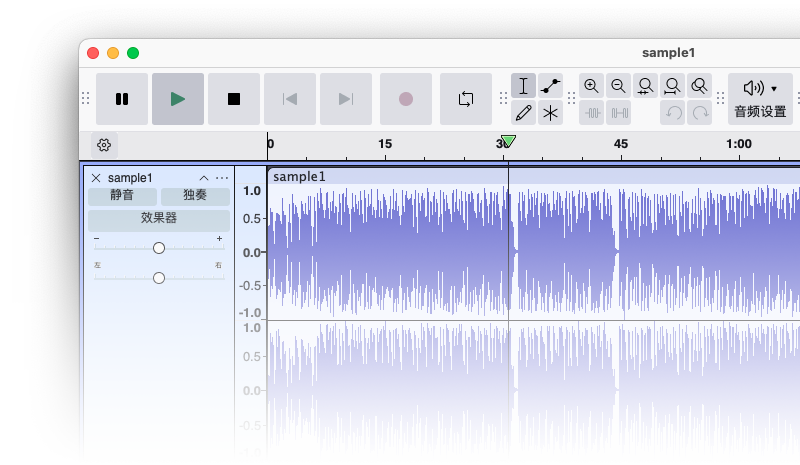
Task: Open the 音频设置 audio setup dropdown
Action: coord(760,99)
